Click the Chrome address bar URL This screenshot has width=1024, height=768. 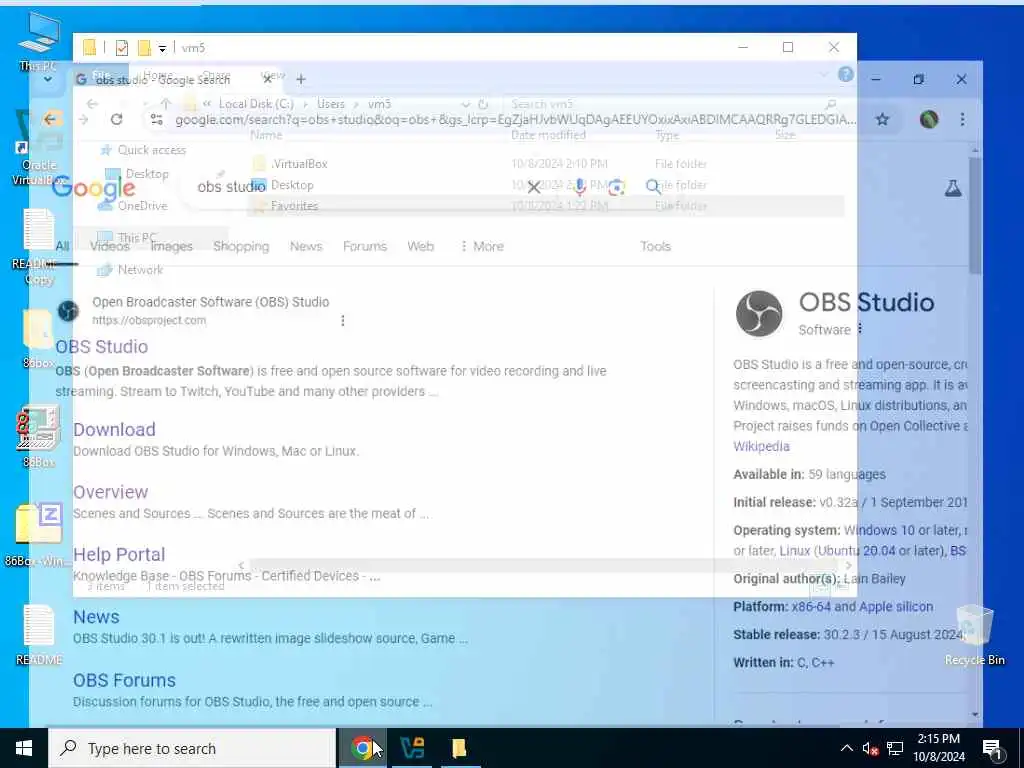(515, 120)
